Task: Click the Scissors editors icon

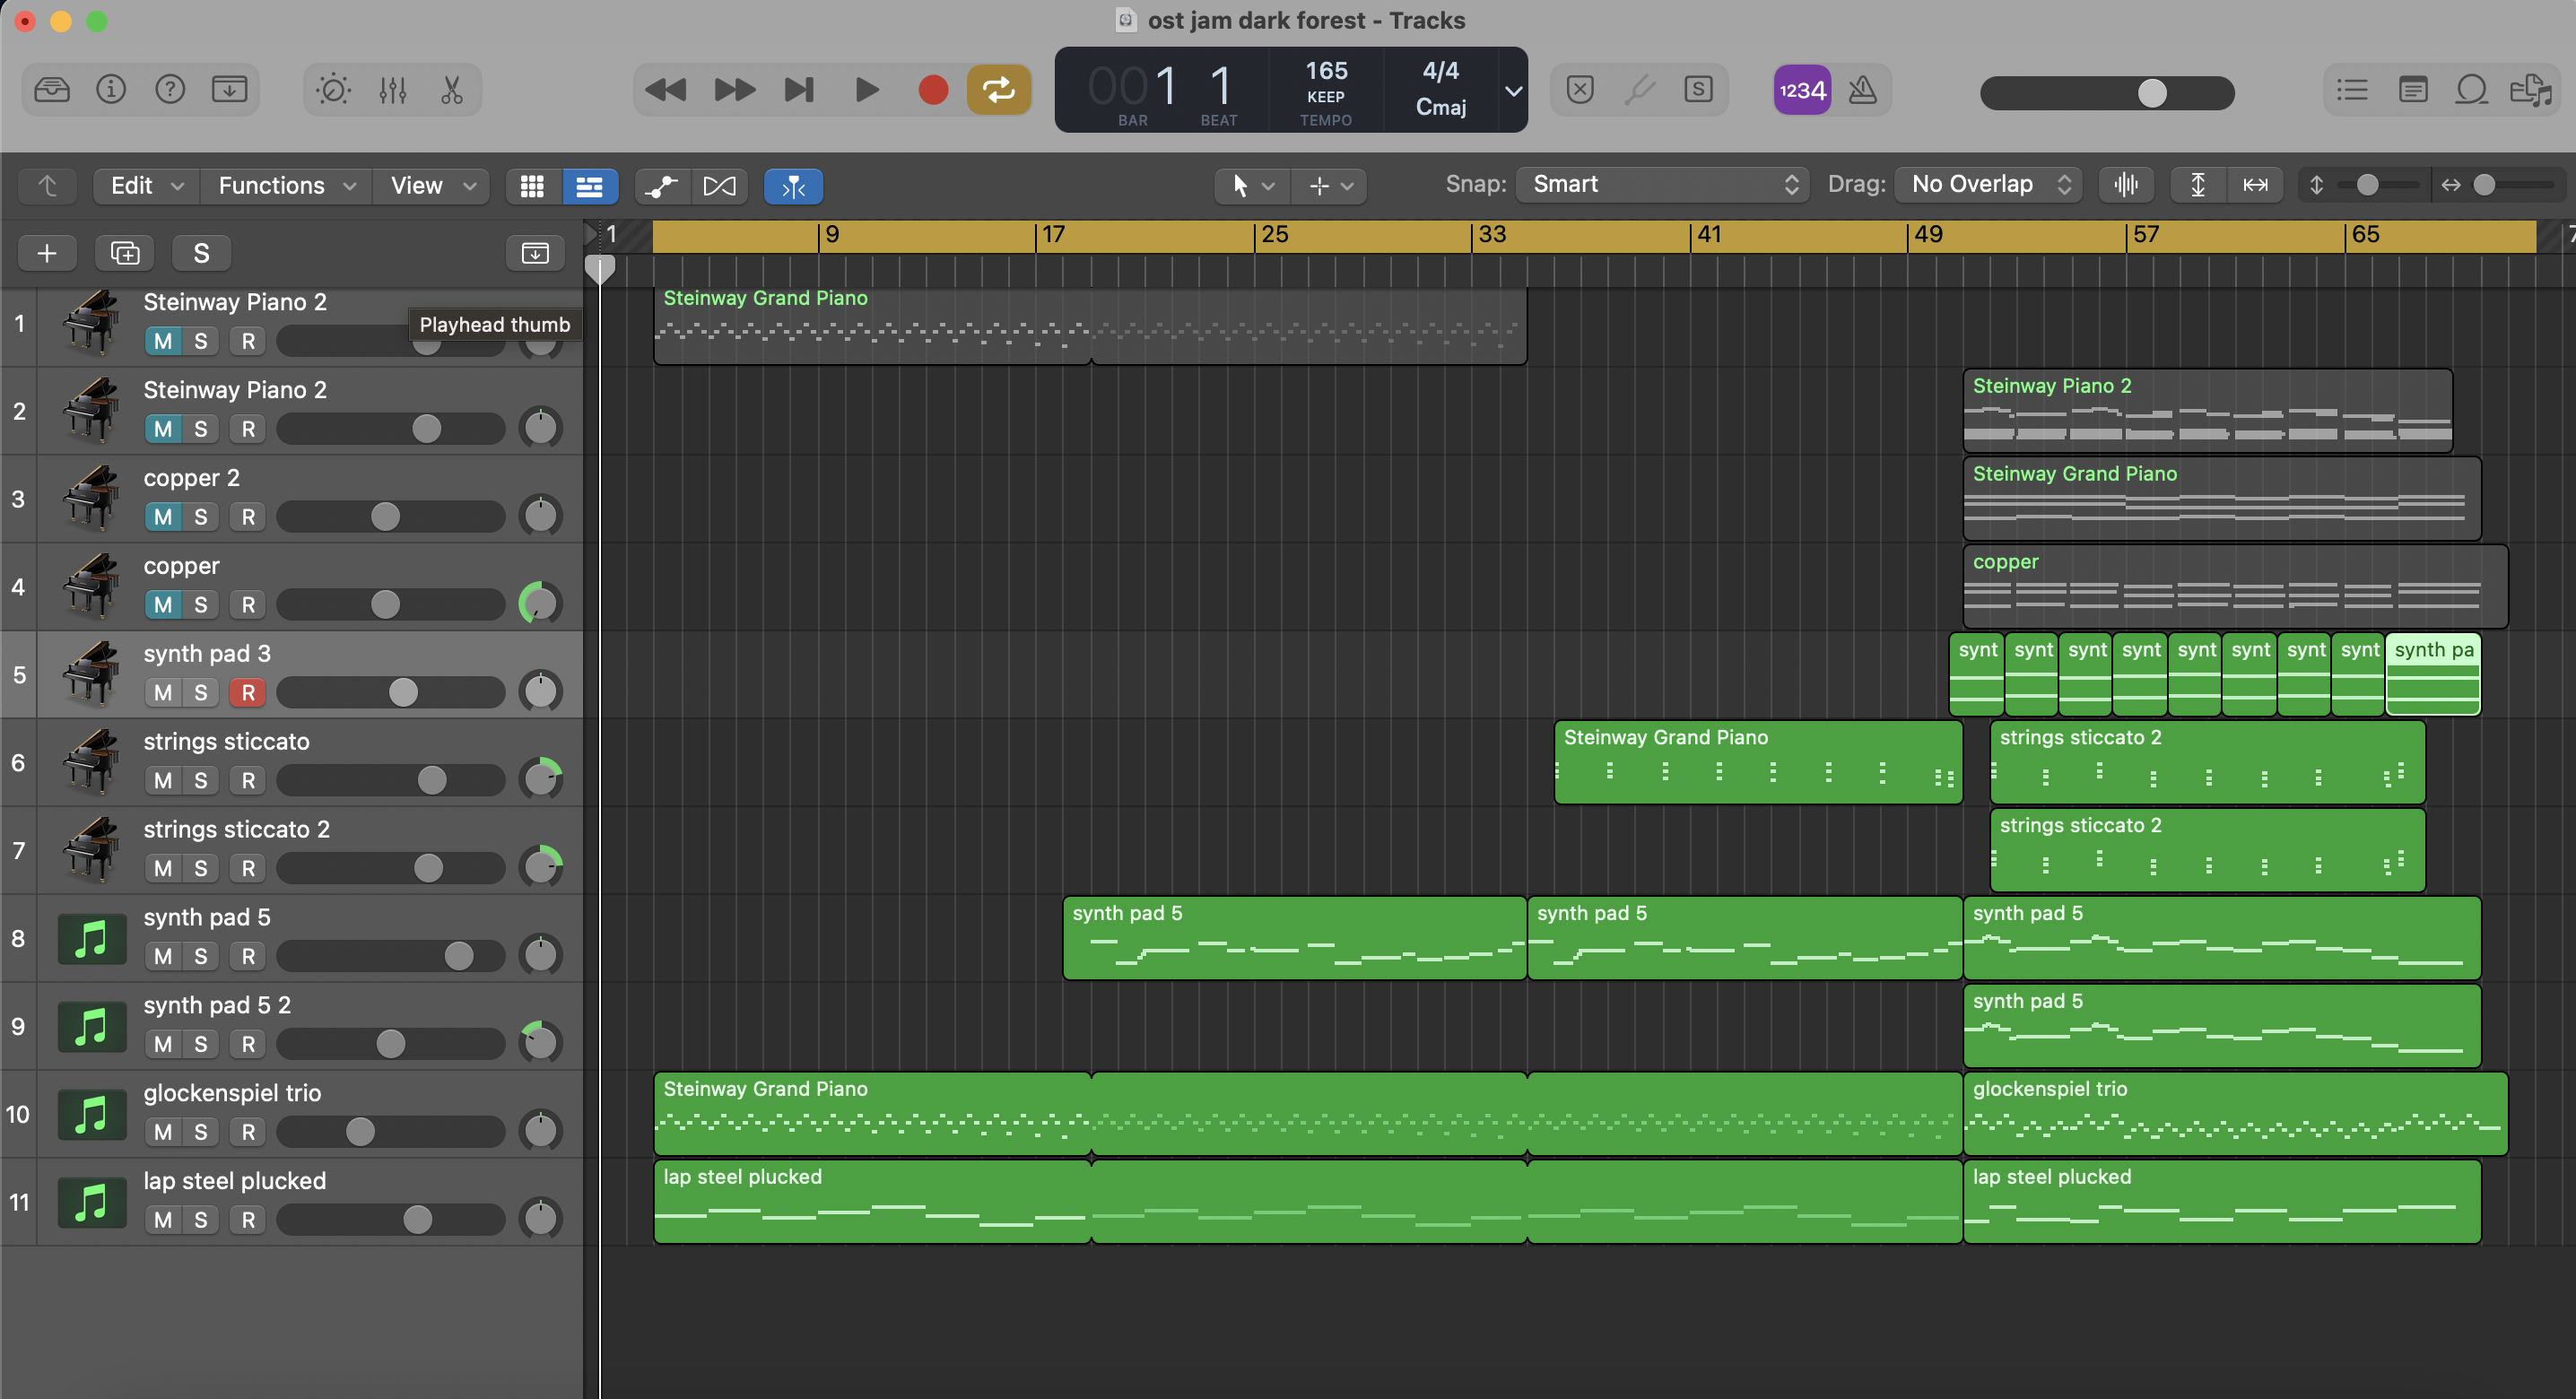Action: (x=452, y=90)
